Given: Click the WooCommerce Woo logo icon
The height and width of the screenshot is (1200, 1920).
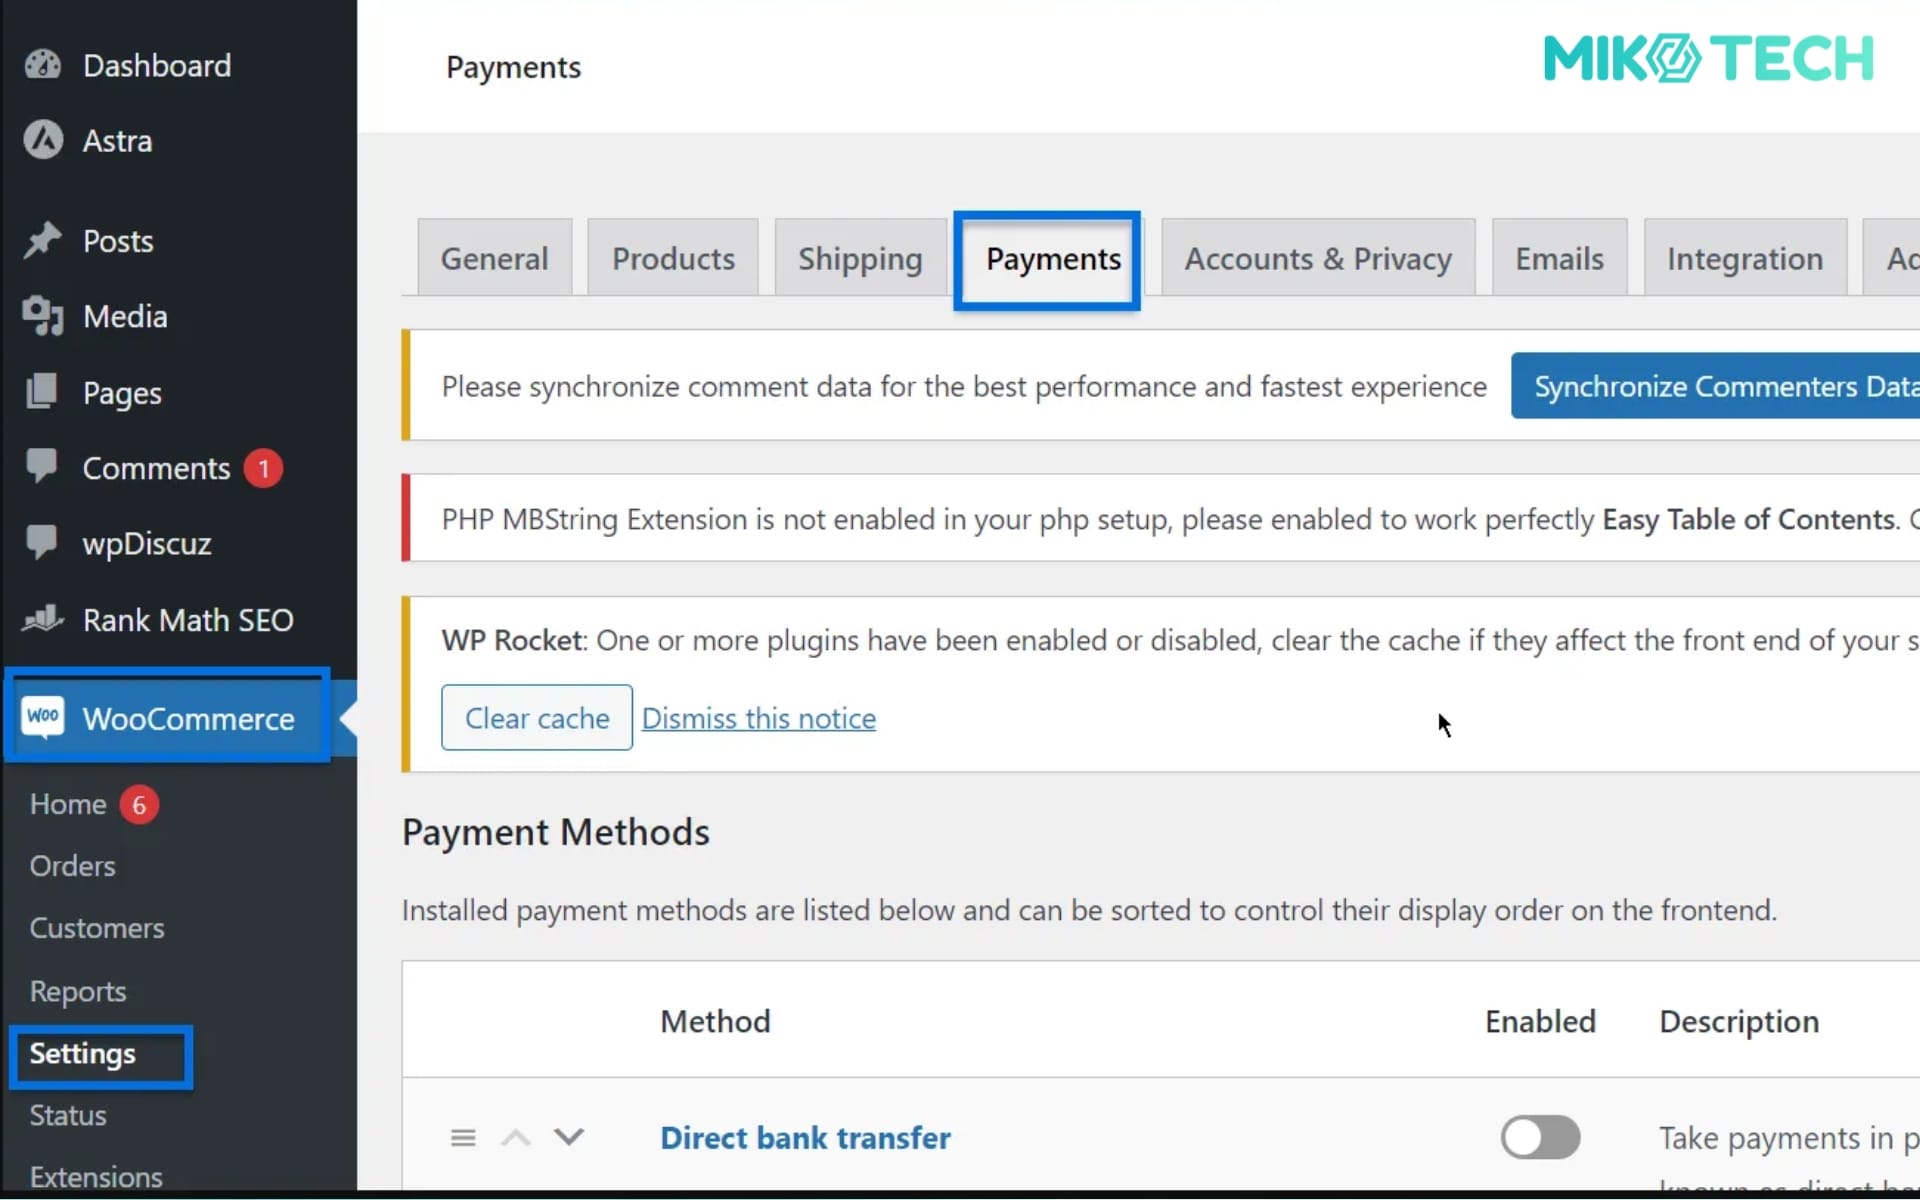Looking at the screenshot, I should click(43, 717).
